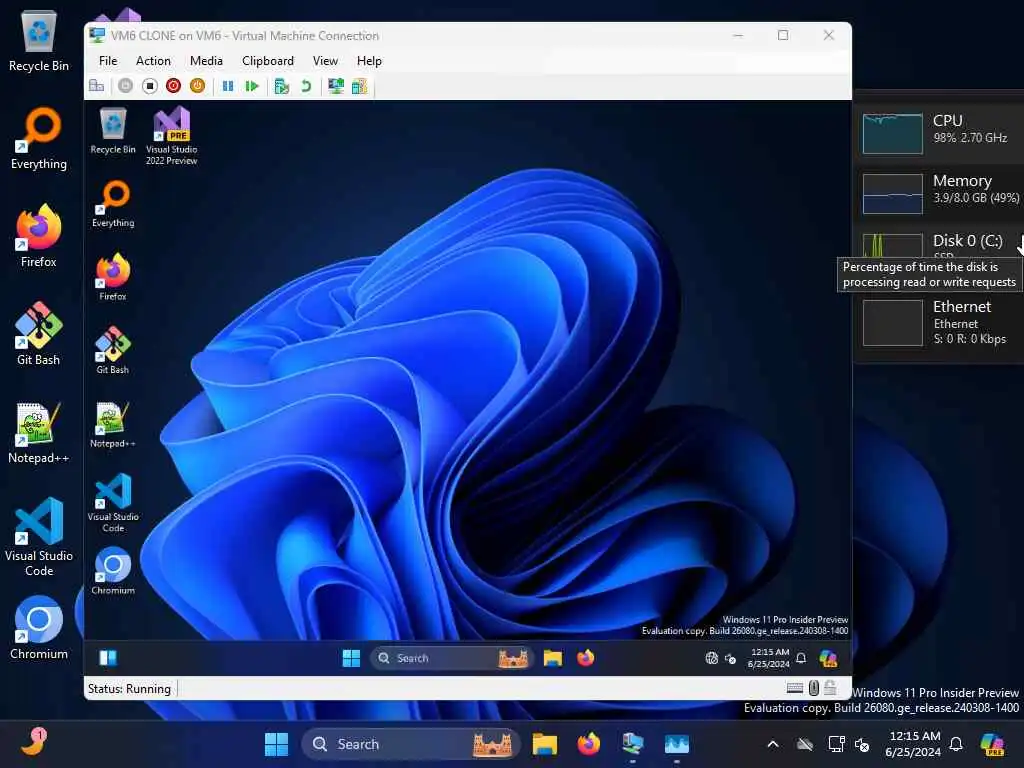
Task: Click the Search box in the VM taskbar
Action: [x=452, y=658]
